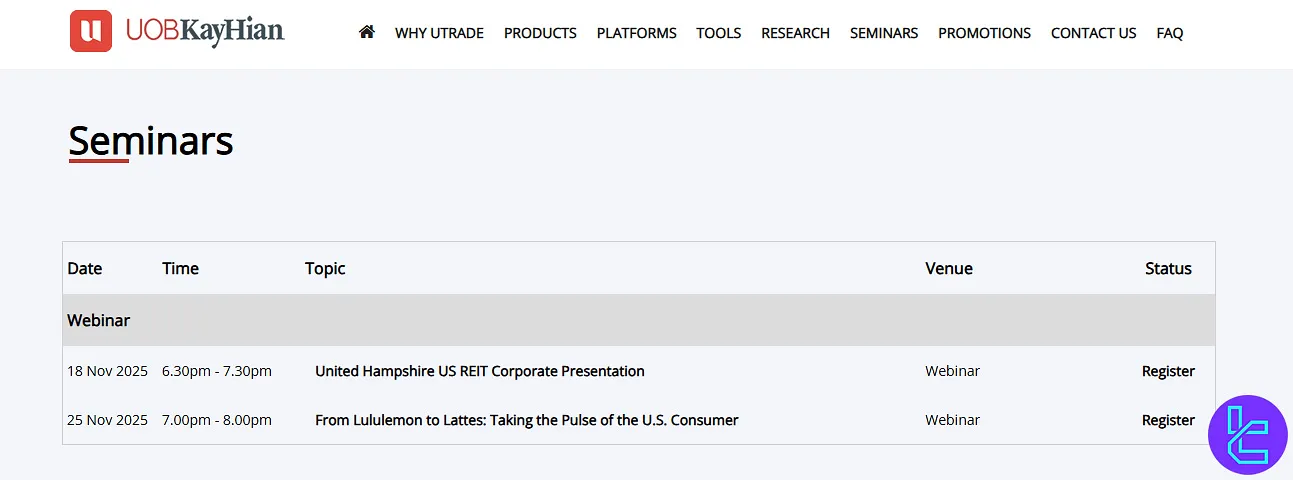Screen dimensions: 1293x480
Task: Register for the Lululemon to Lattes webinar
Action: (x=1168, y=420)
